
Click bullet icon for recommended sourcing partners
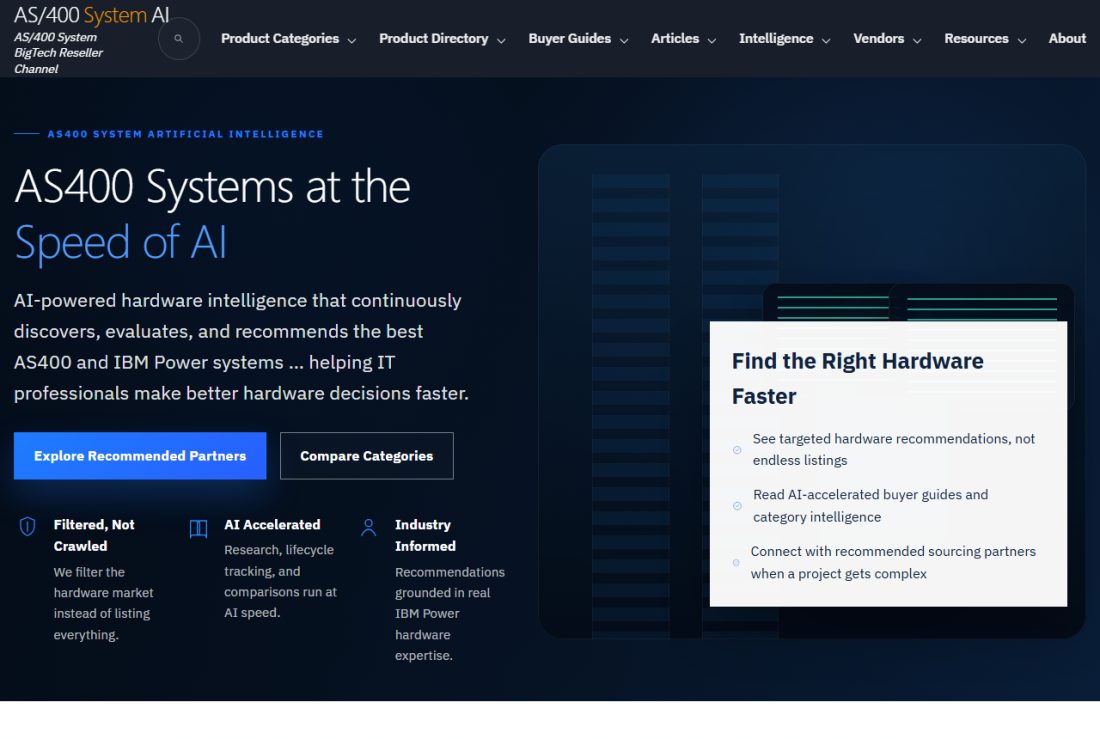pyautogui.click(x=736, y=563)
